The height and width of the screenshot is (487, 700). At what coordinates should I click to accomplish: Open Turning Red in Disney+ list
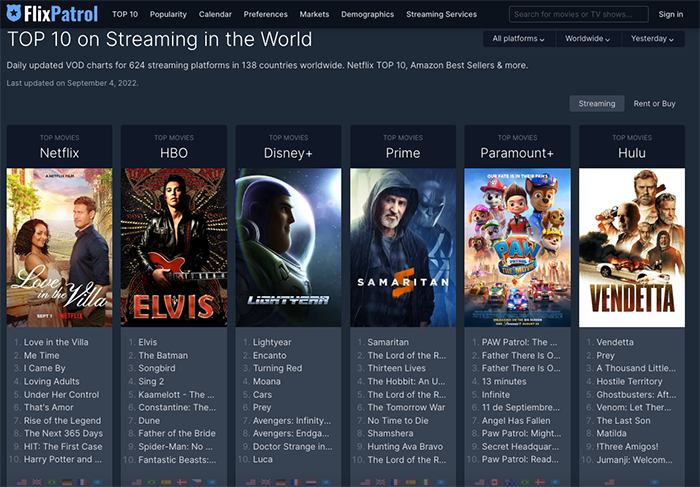(278, 368)
